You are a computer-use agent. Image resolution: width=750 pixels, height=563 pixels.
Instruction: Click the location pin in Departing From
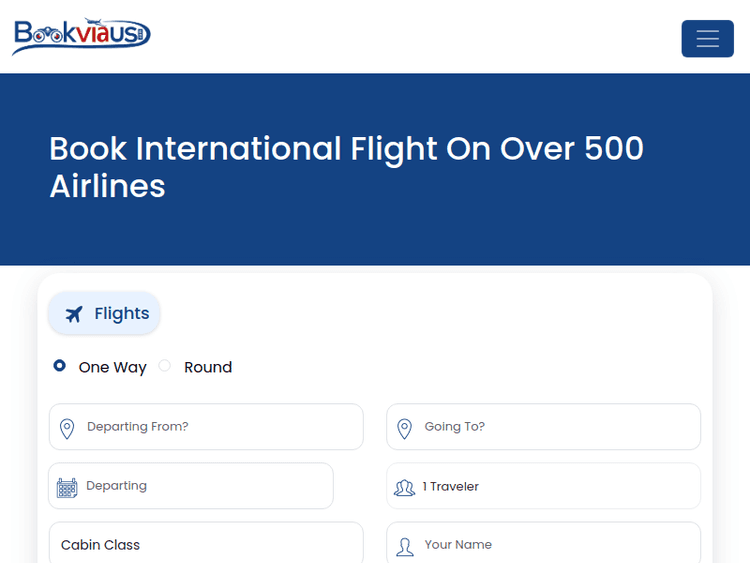[x=67, y=429]
